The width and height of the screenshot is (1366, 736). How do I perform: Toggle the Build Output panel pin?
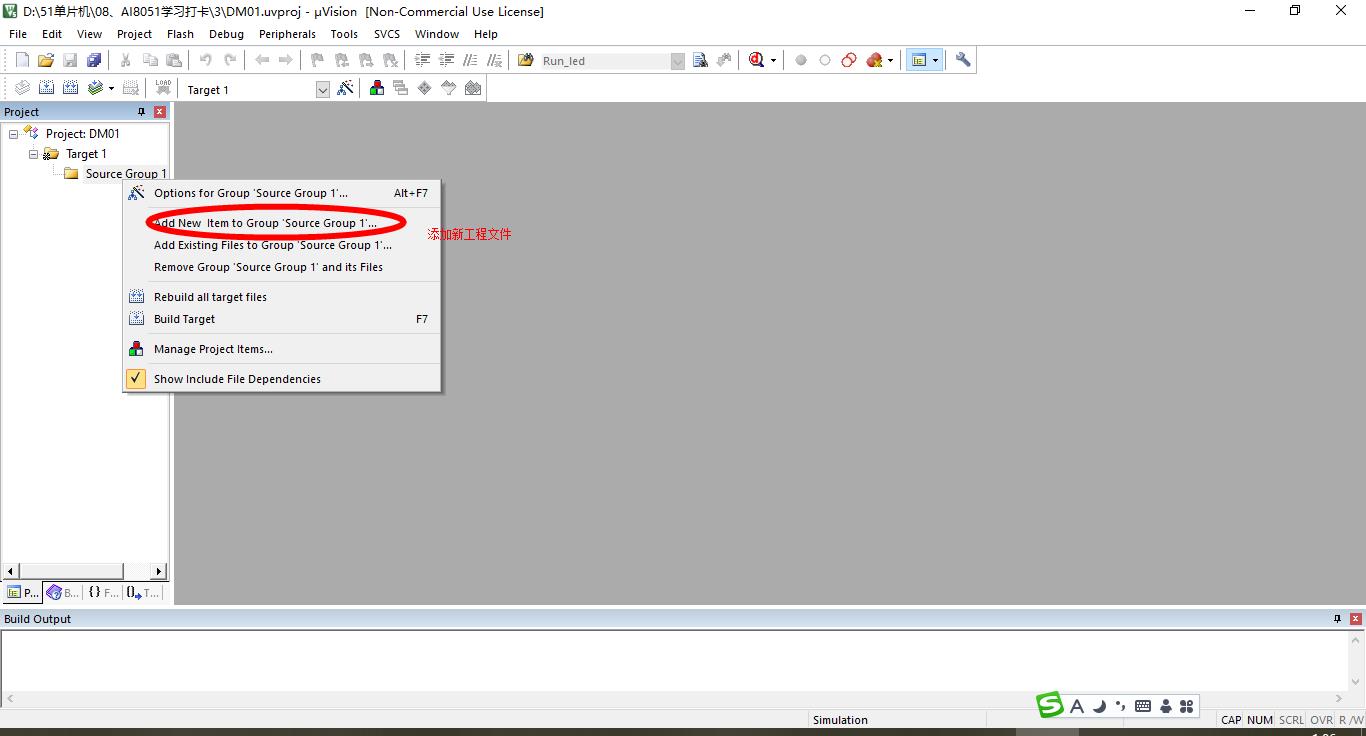tap(1337, 619)
